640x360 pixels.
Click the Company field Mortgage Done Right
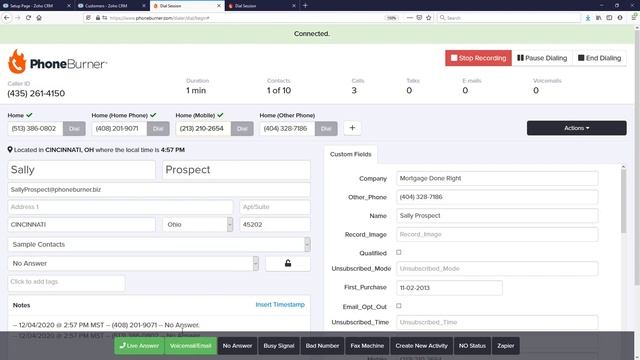(x=497, y=178)
